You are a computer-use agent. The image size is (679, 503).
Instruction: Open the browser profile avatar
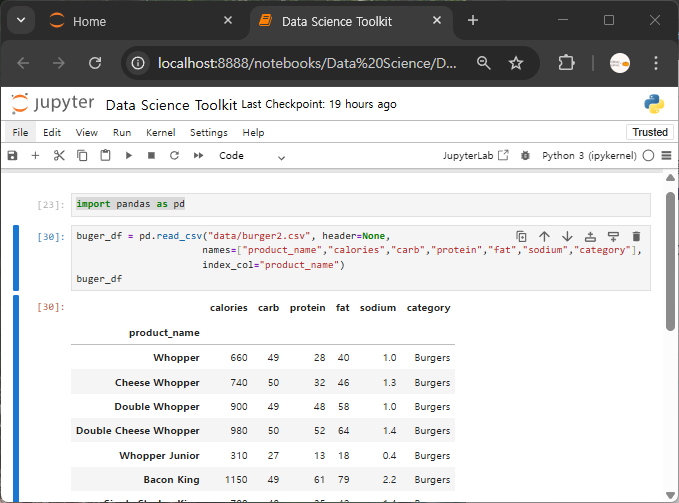point(620,63)
